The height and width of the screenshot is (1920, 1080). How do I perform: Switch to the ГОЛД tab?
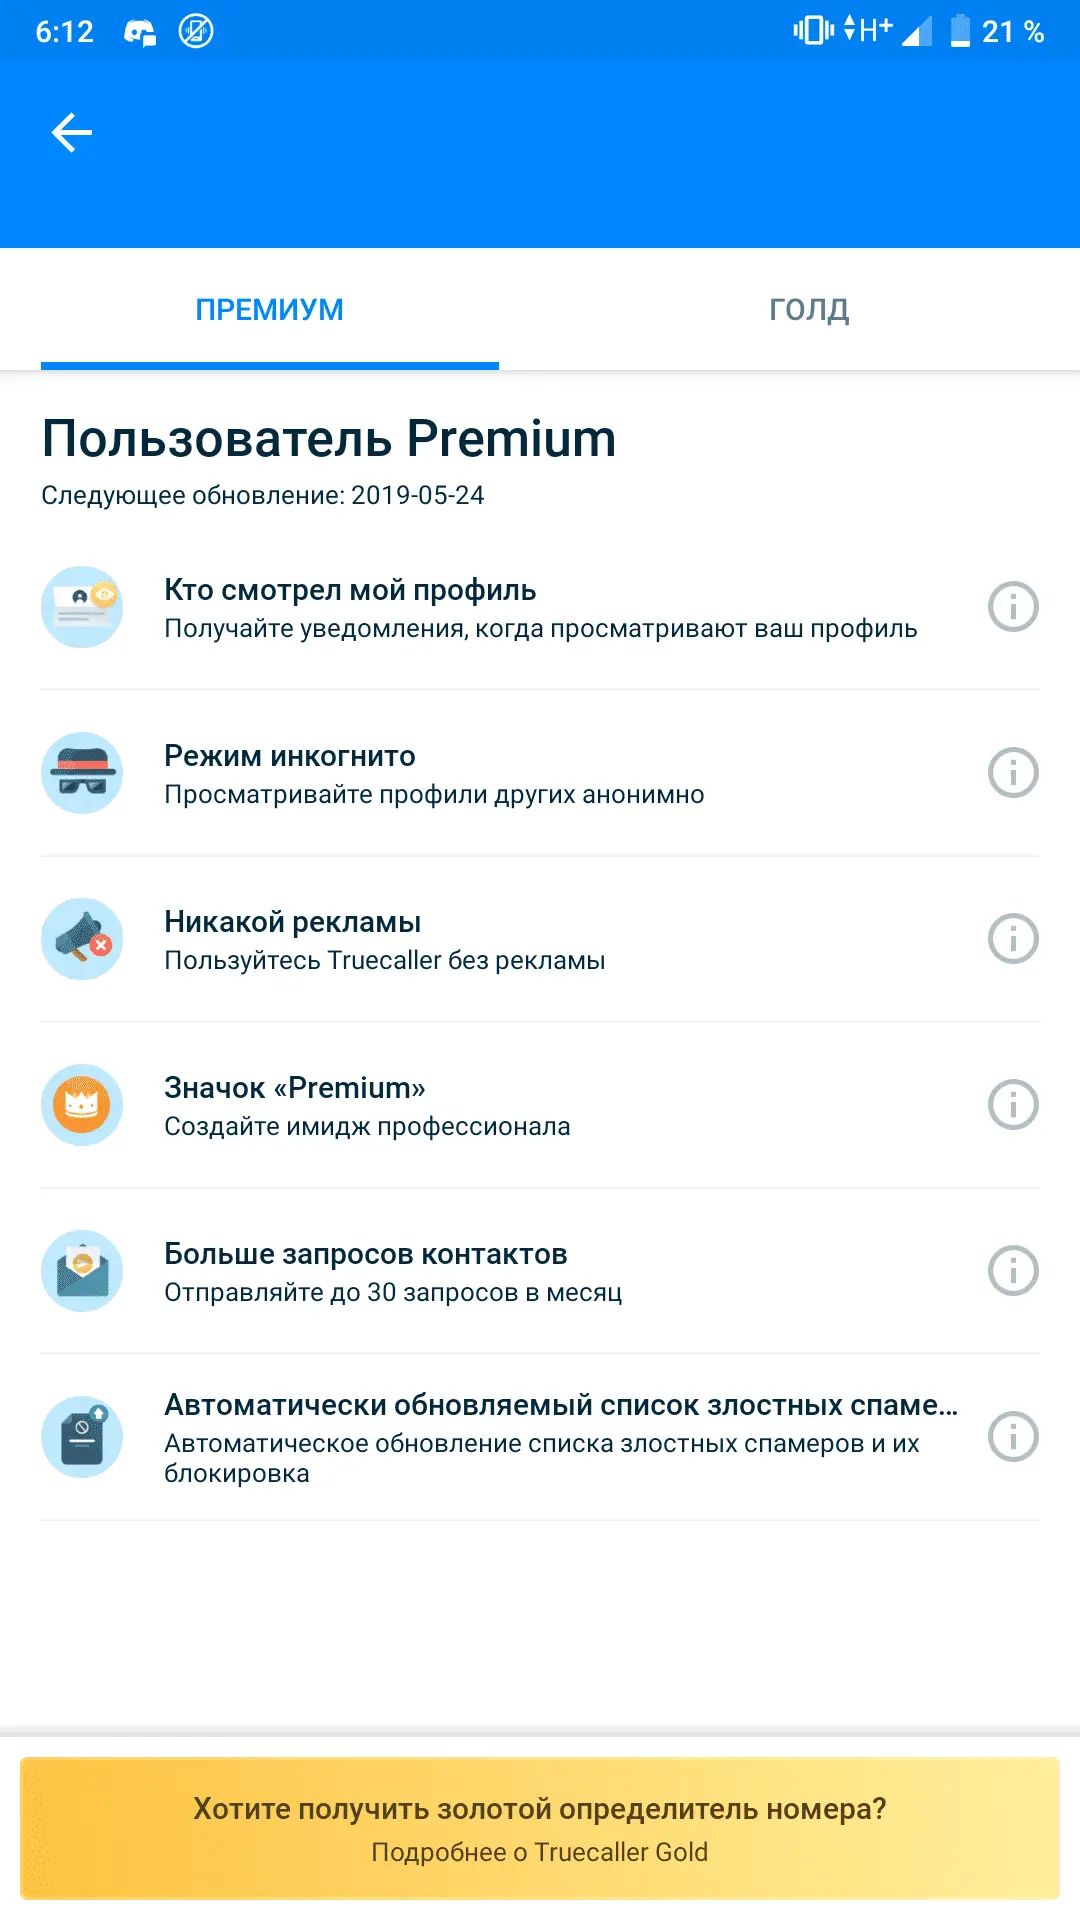point(809,310)
